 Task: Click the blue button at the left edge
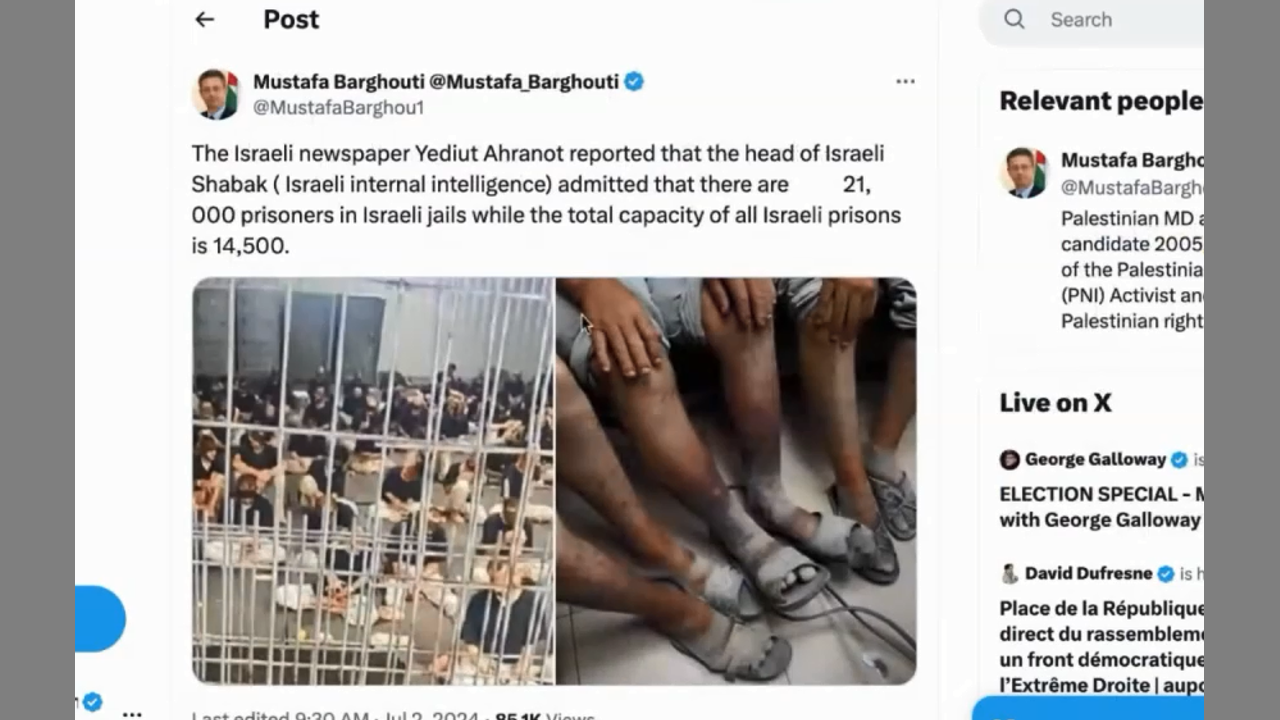100,619
